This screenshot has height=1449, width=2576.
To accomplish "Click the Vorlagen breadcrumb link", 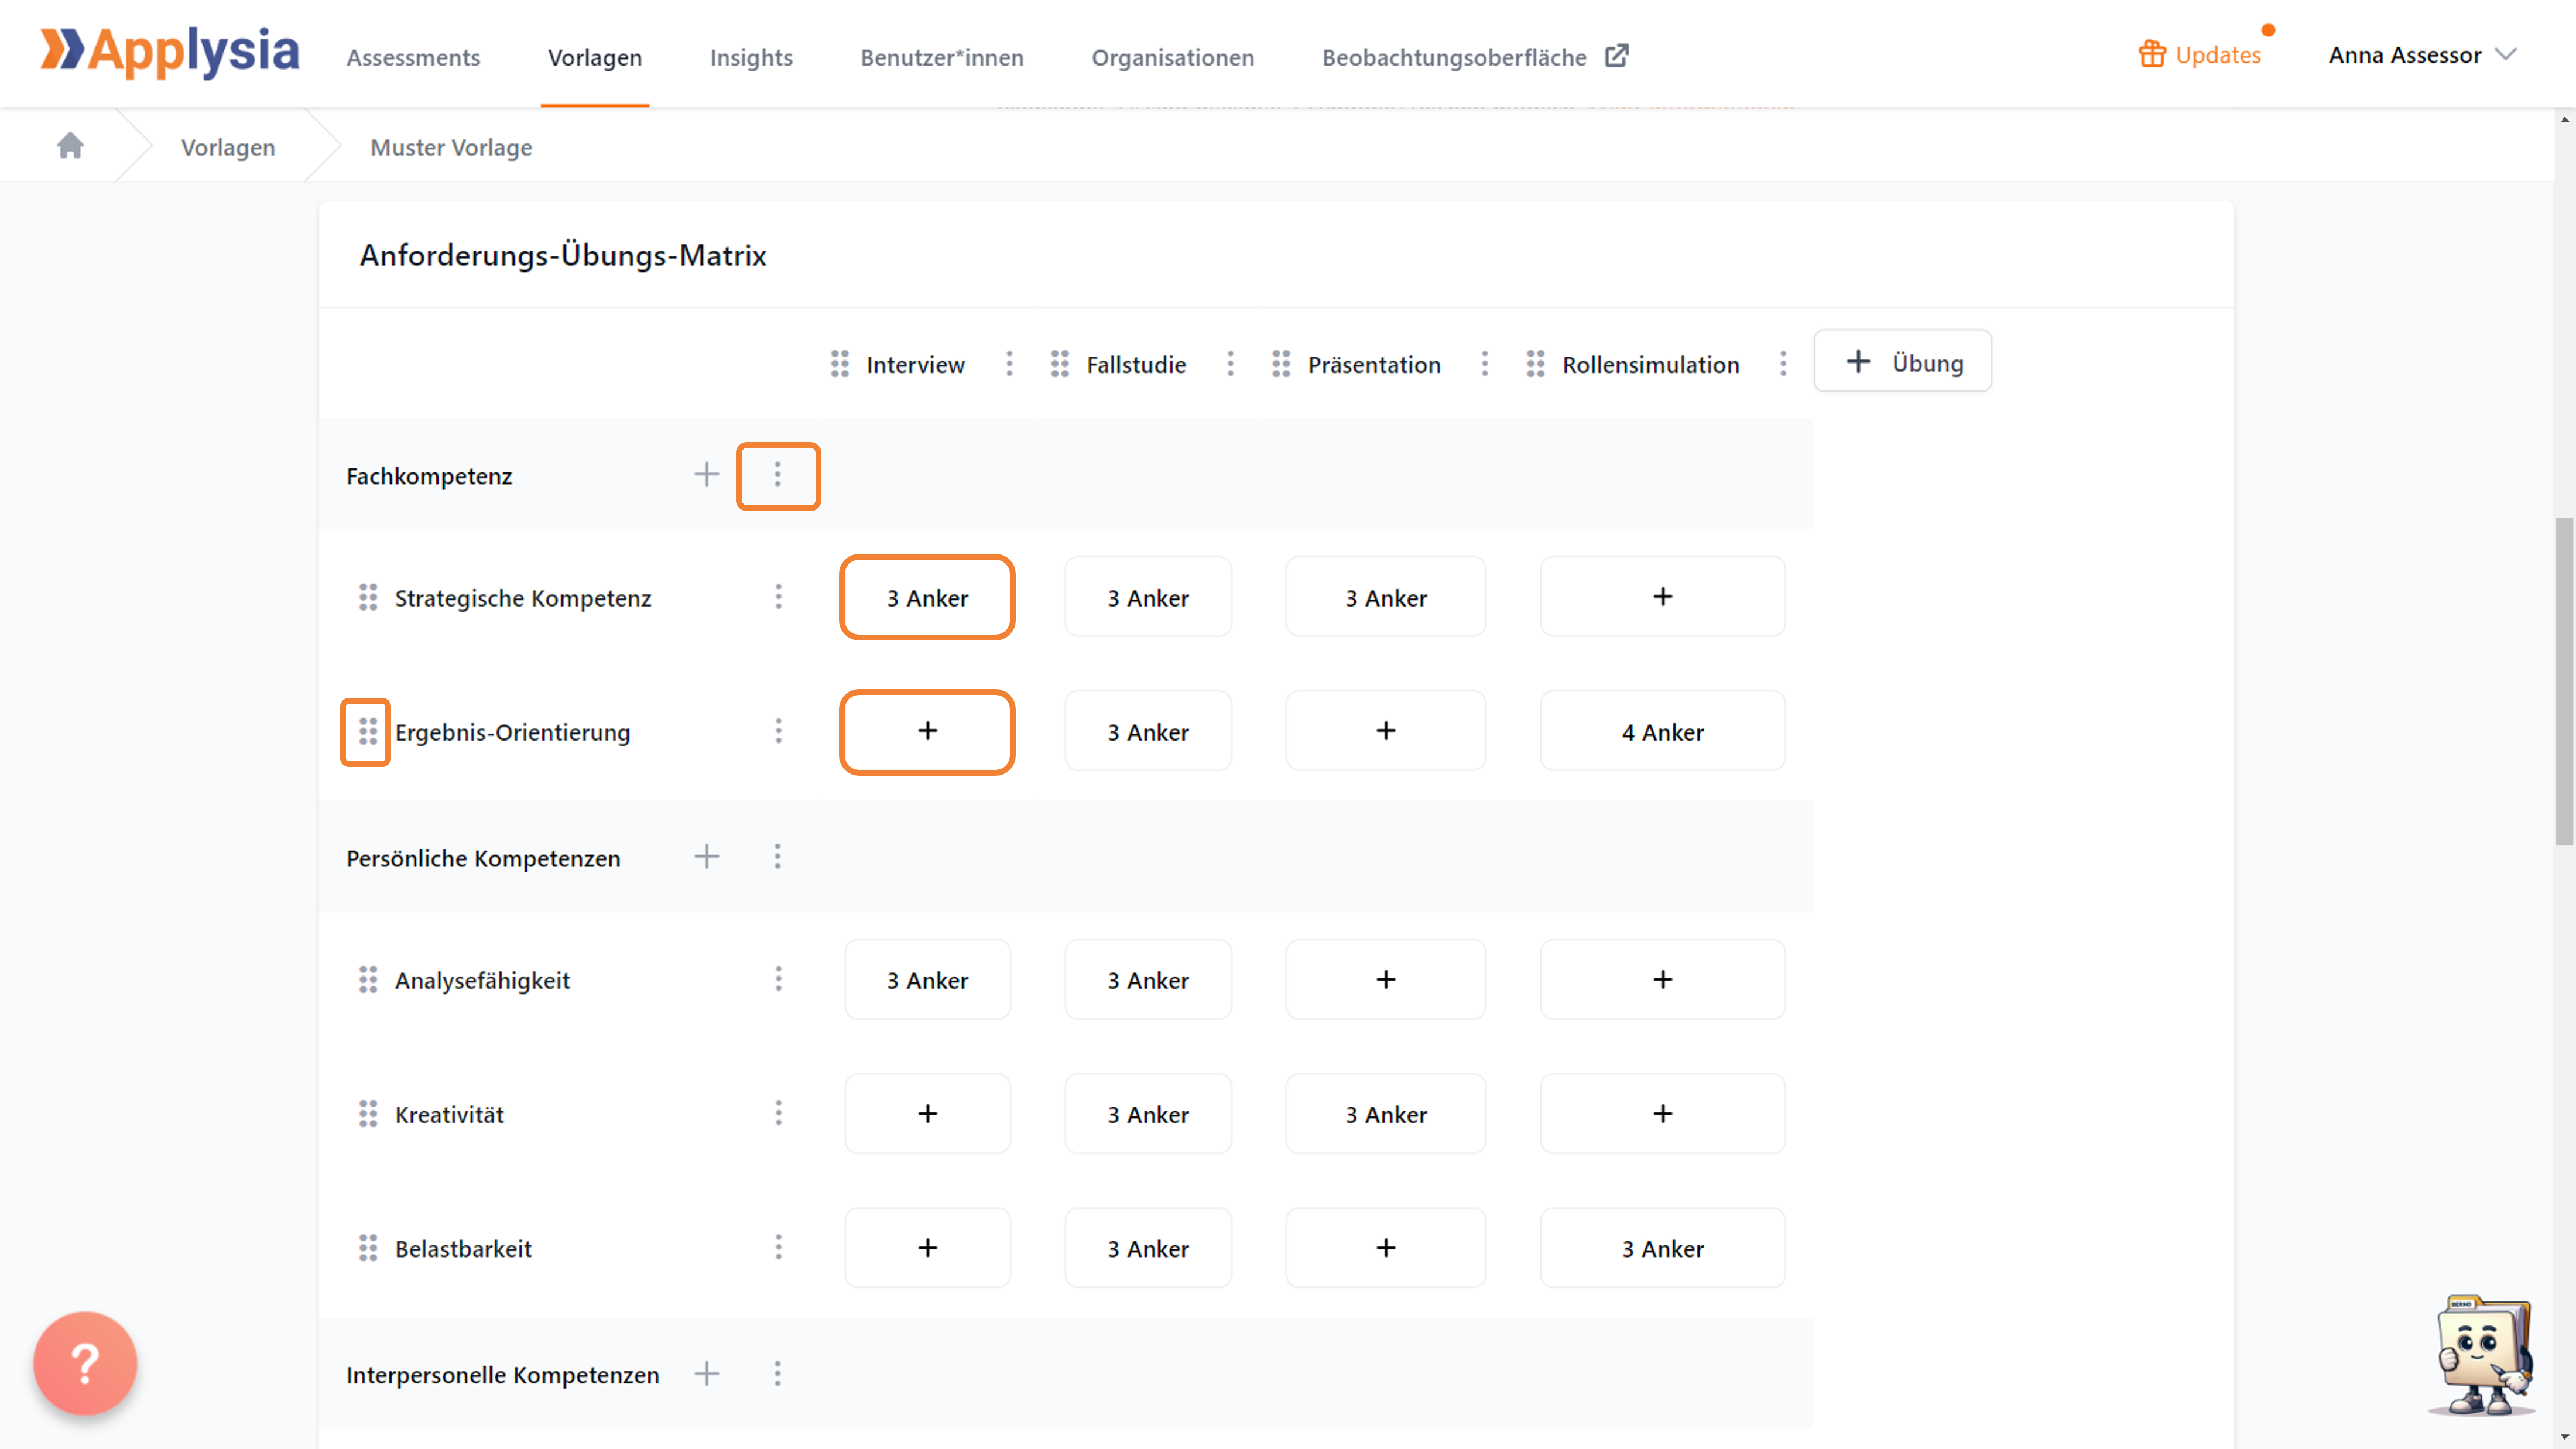I will [228, 147].
